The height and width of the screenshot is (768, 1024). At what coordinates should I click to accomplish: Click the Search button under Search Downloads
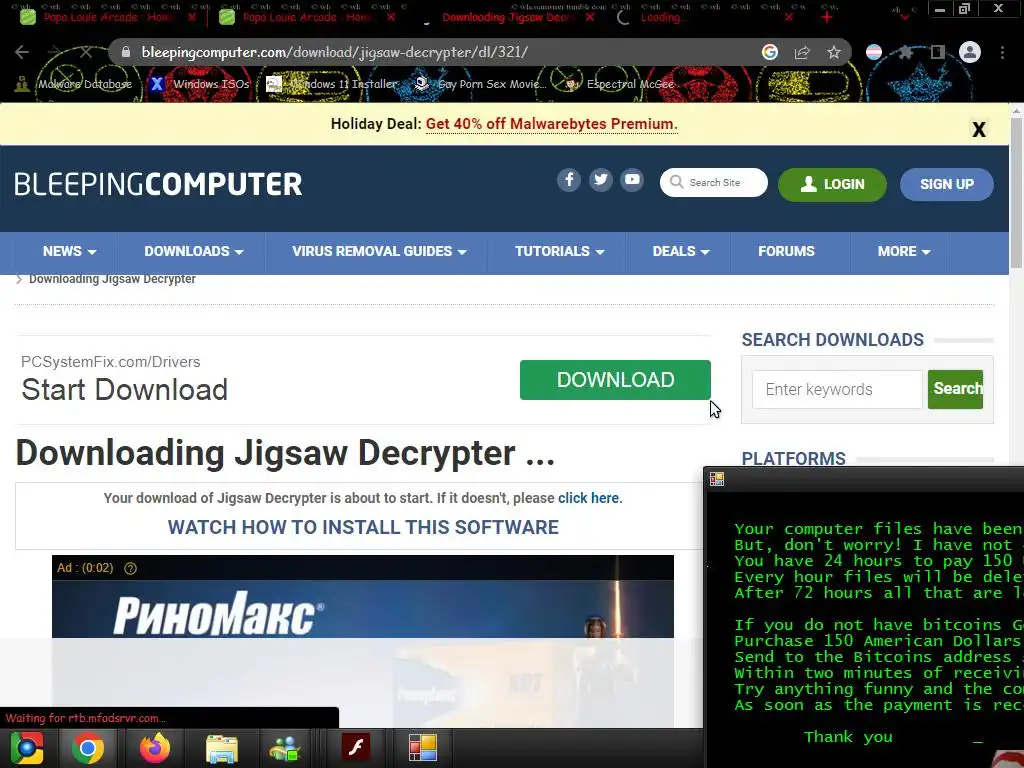pos(955,389)
